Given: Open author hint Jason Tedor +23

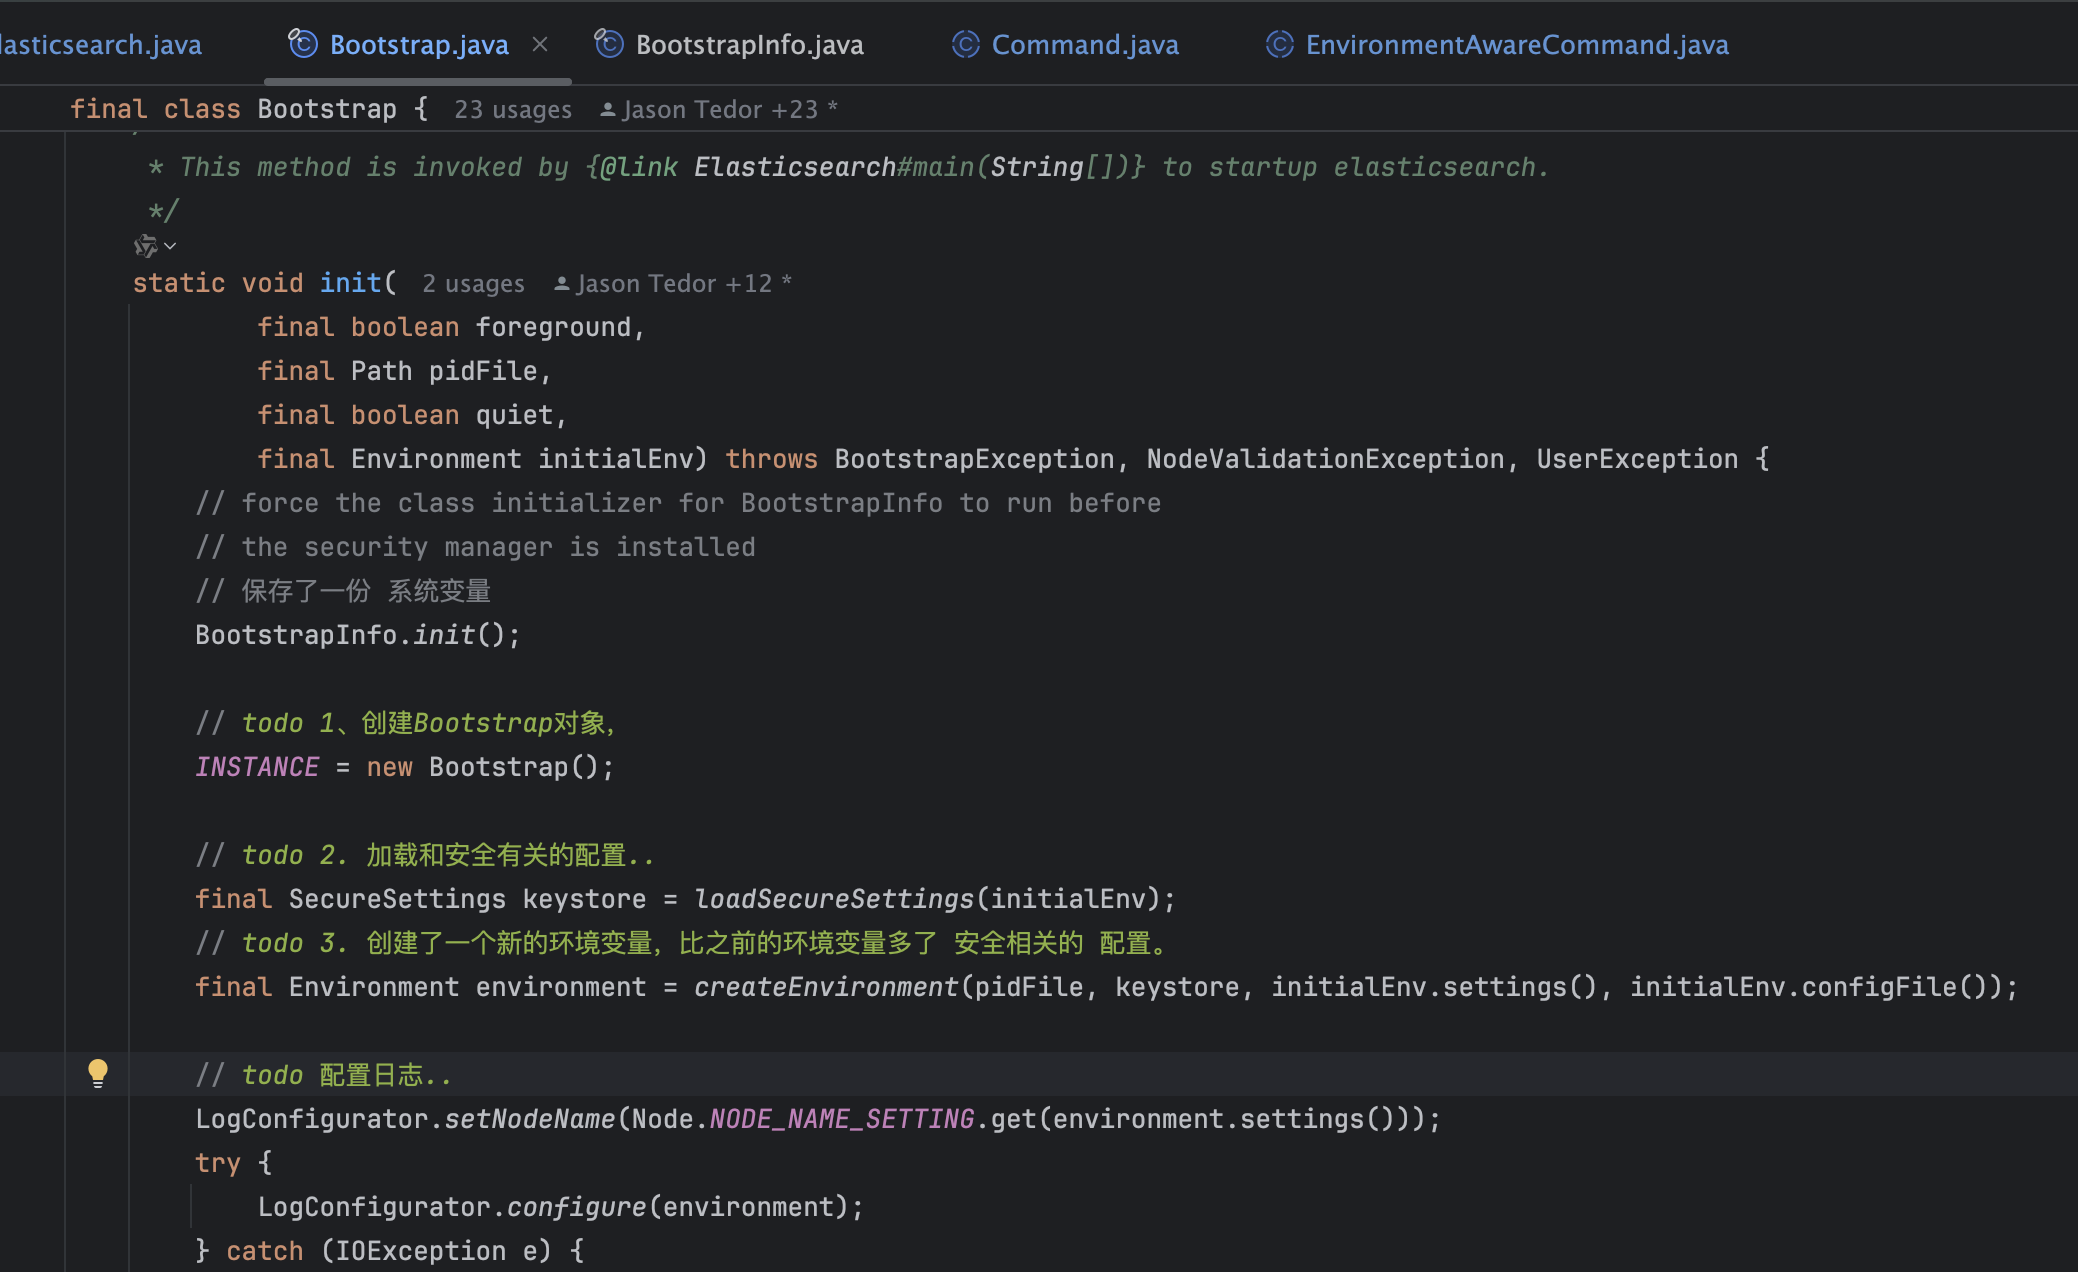Looking at the screenshot, I should pos(720,109).
